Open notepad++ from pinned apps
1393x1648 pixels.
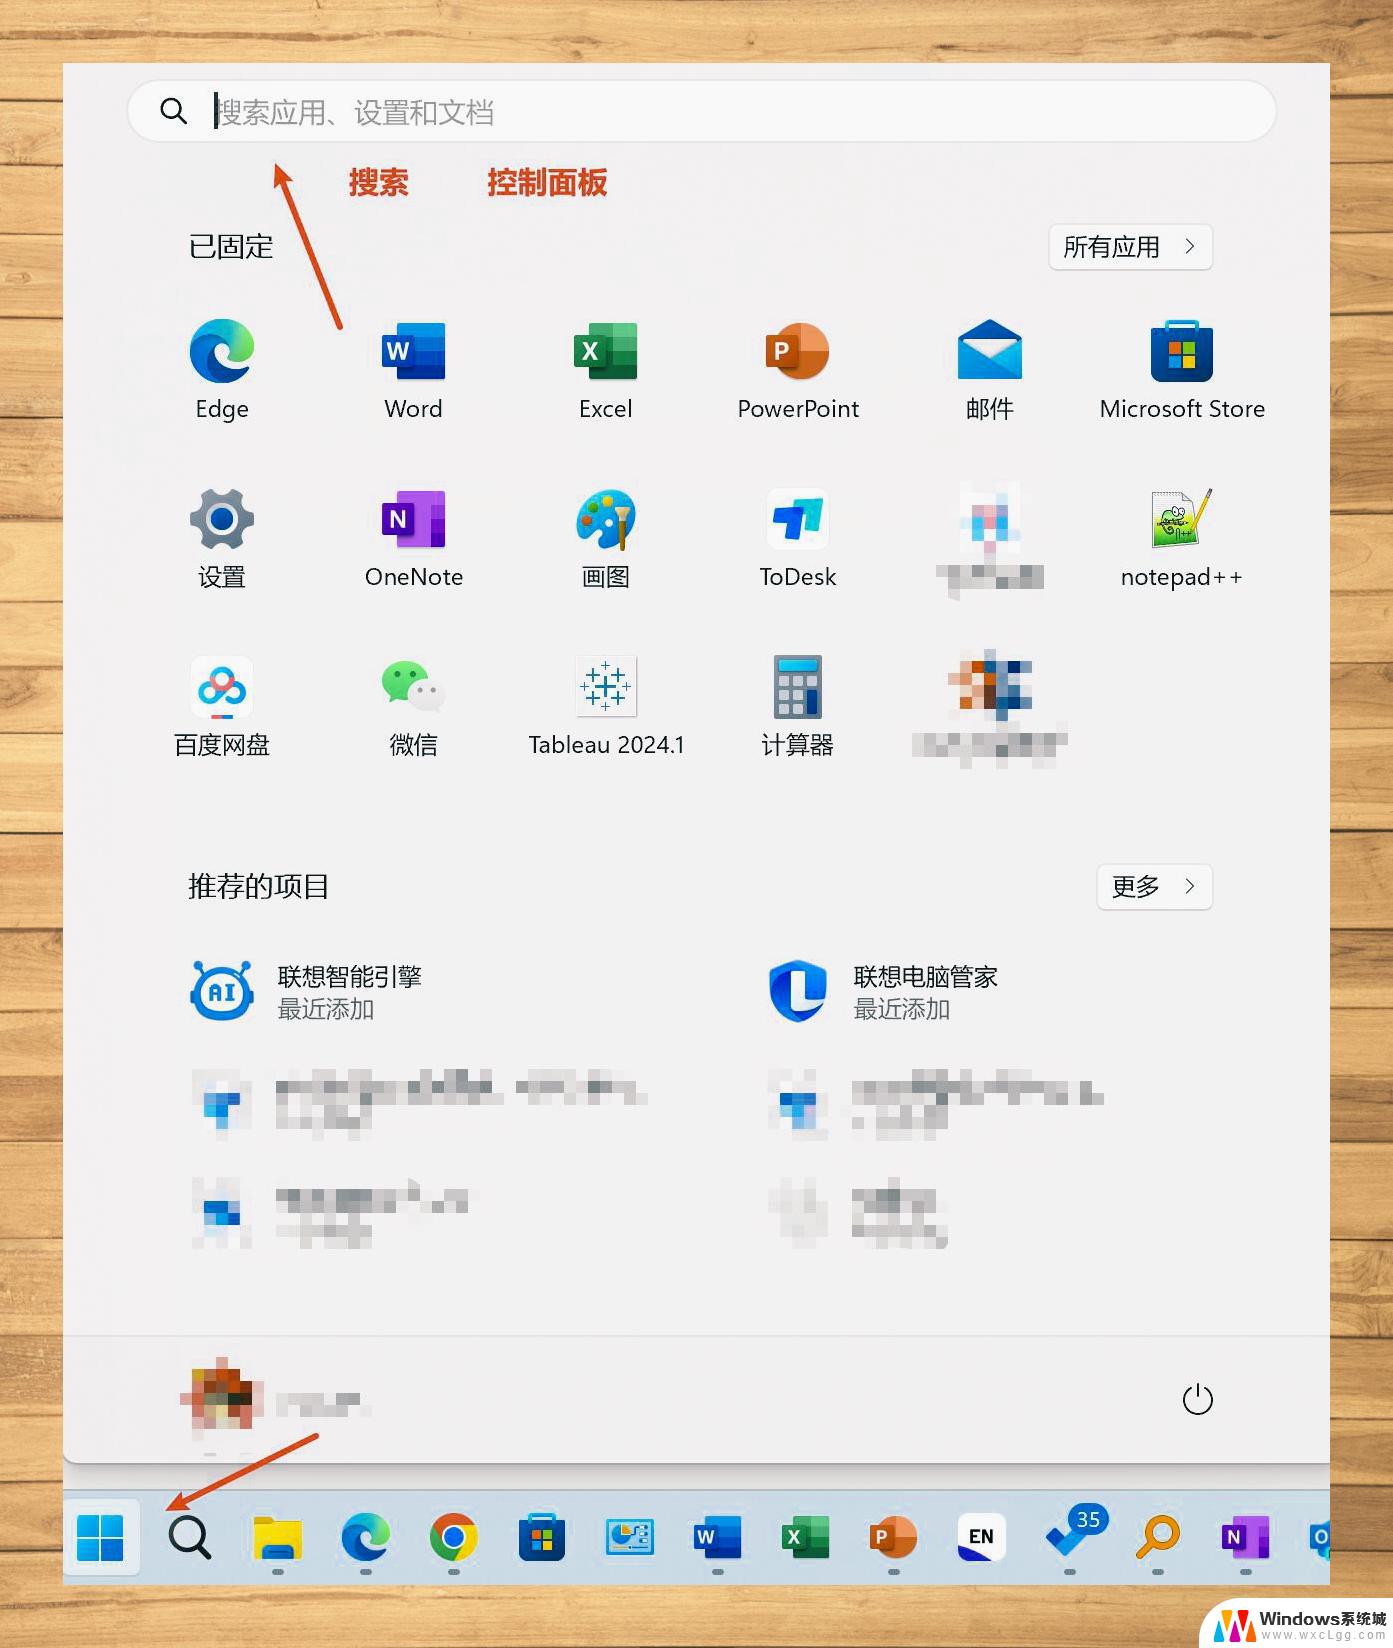tap(1182, 537)
